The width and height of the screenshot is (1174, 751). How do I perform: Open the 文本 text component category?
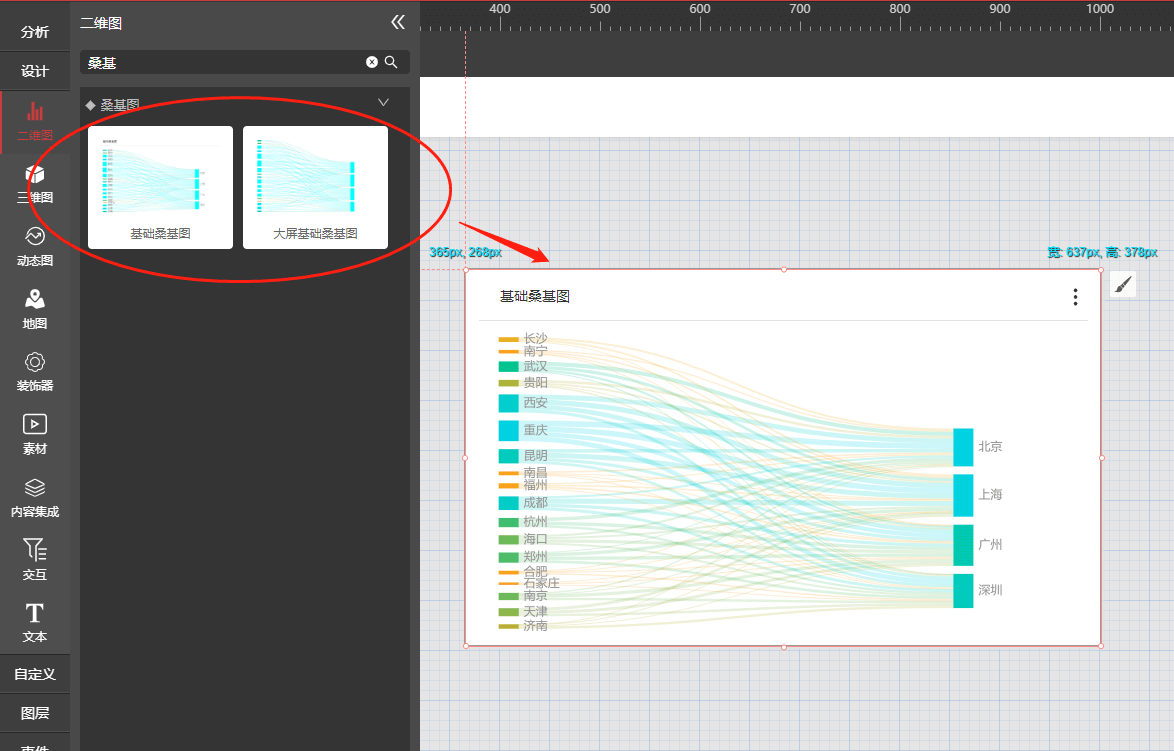[35, 623]
